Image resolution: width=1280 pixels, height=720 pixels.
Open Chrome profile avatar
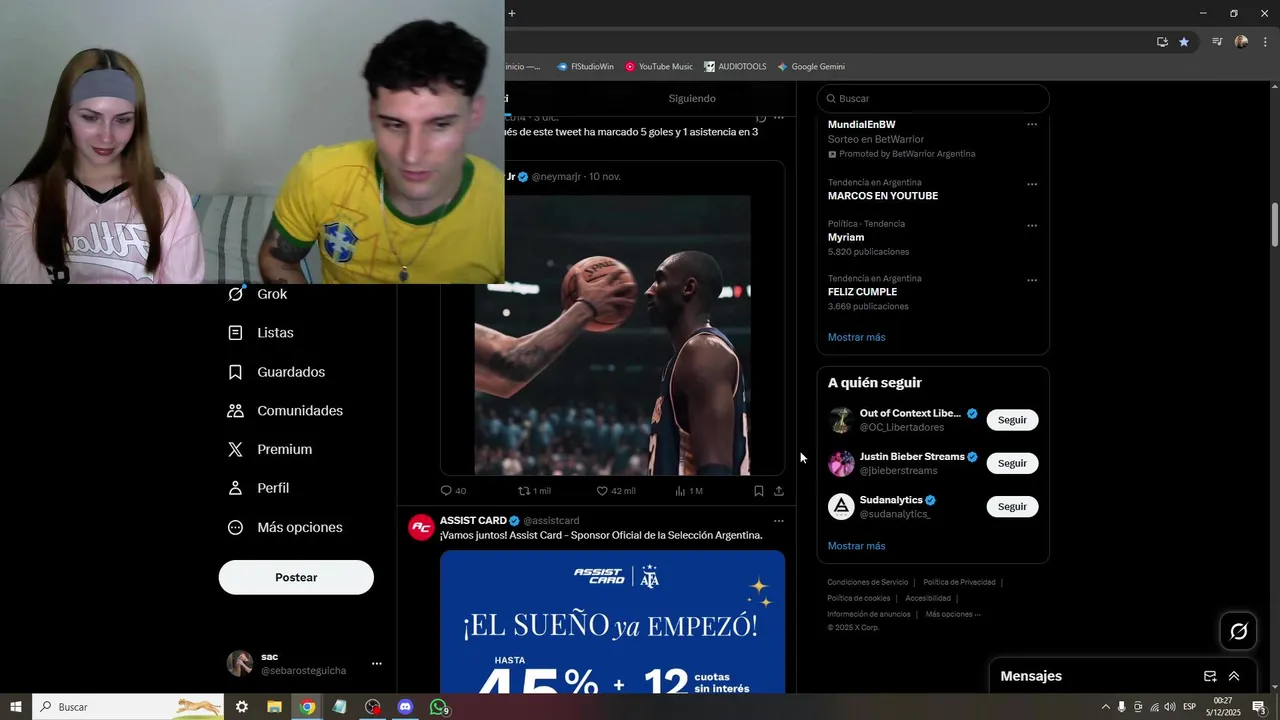tap(1241, 42)
